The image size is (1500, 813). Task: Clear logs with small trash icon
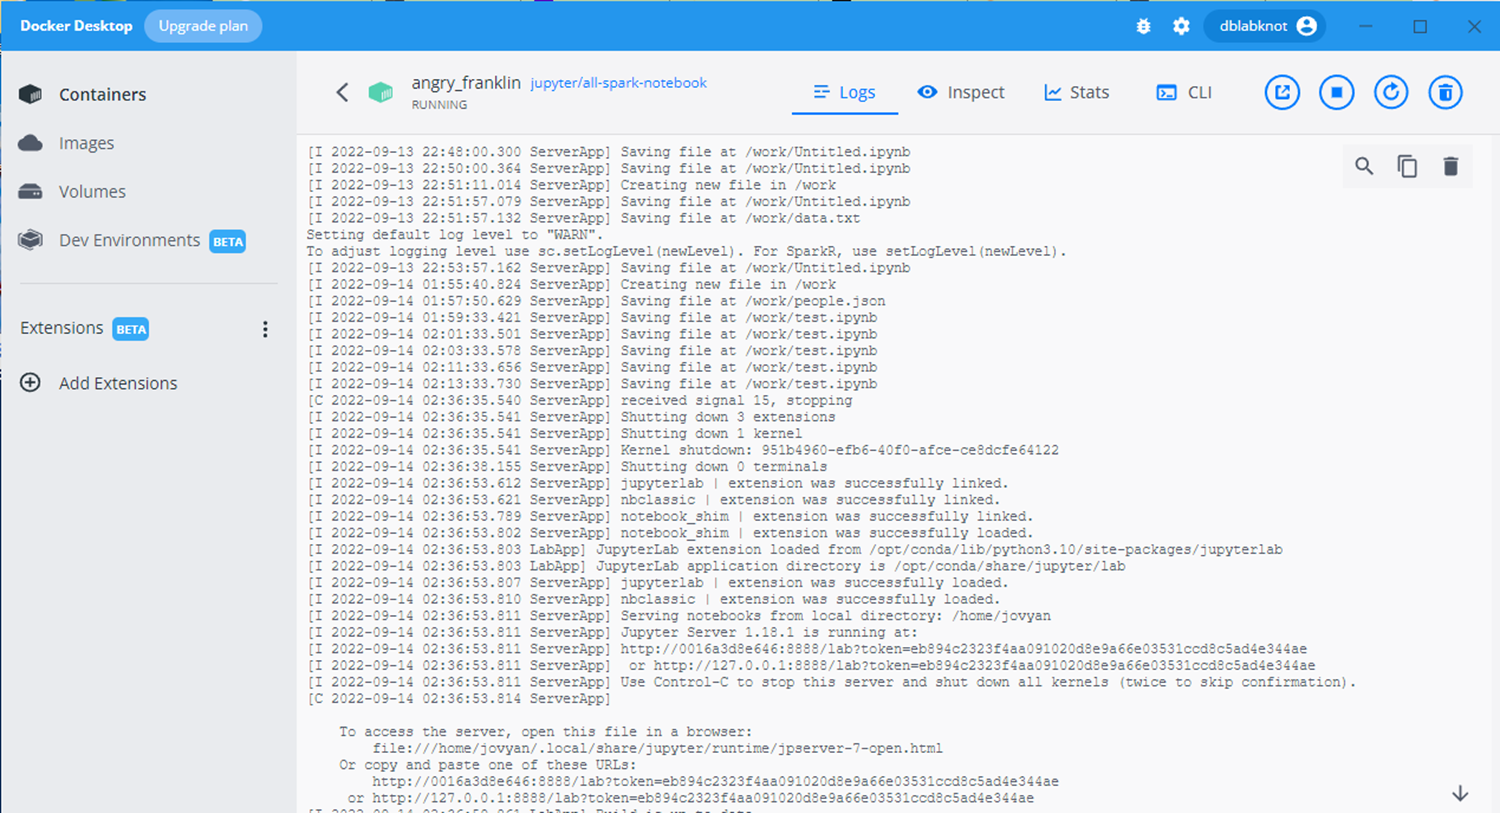click(x=1451, y=166)
